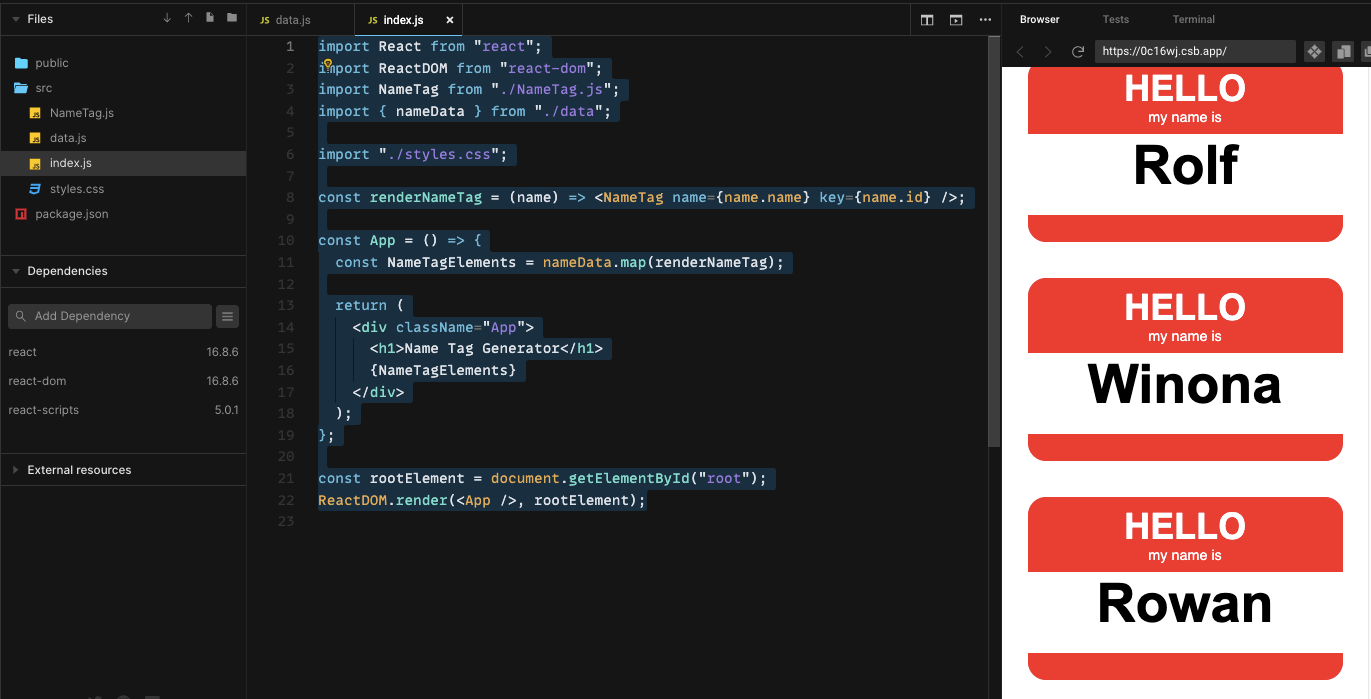Open the dependency list menu icon
1371x699 pixels.
point(228,316)
